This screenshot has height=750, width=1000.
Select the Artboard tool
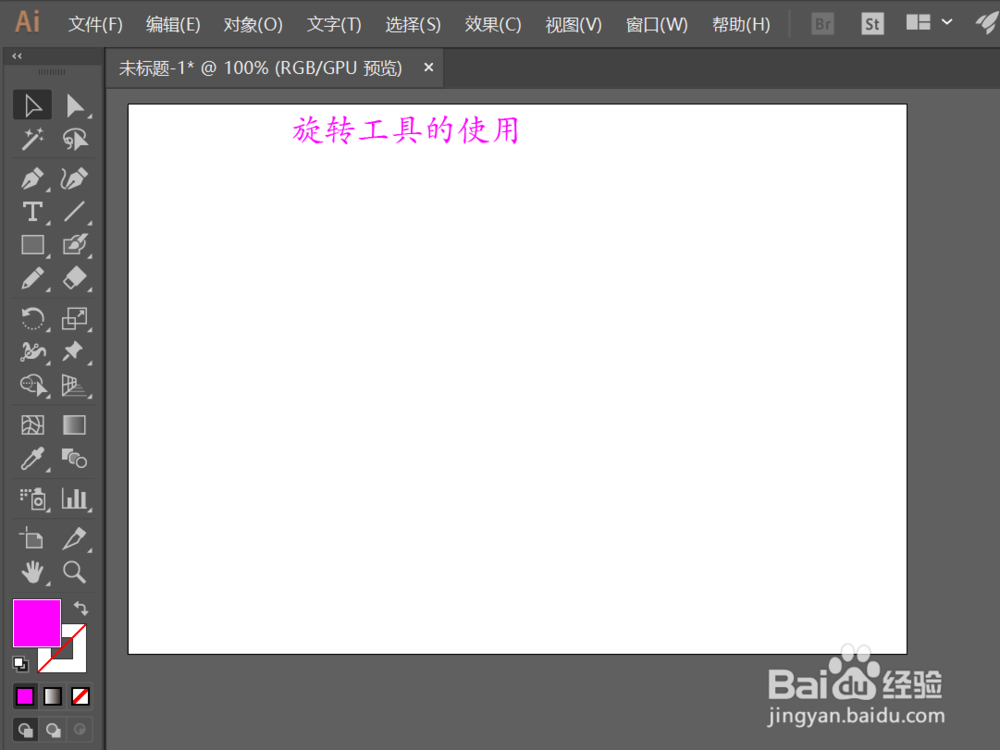click(x=32, y=538)
